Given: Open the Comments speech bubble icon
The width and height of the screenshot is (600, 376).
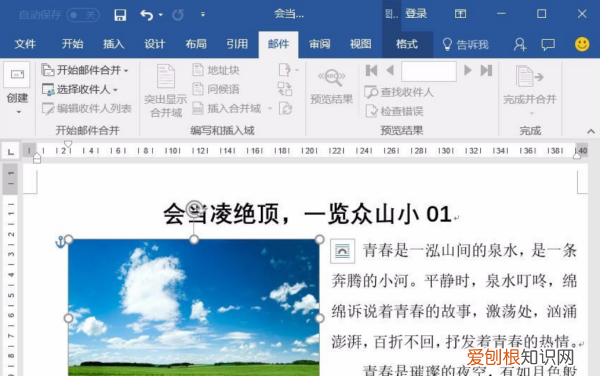Looking at the screenshot, I should [x=548, y=44].
